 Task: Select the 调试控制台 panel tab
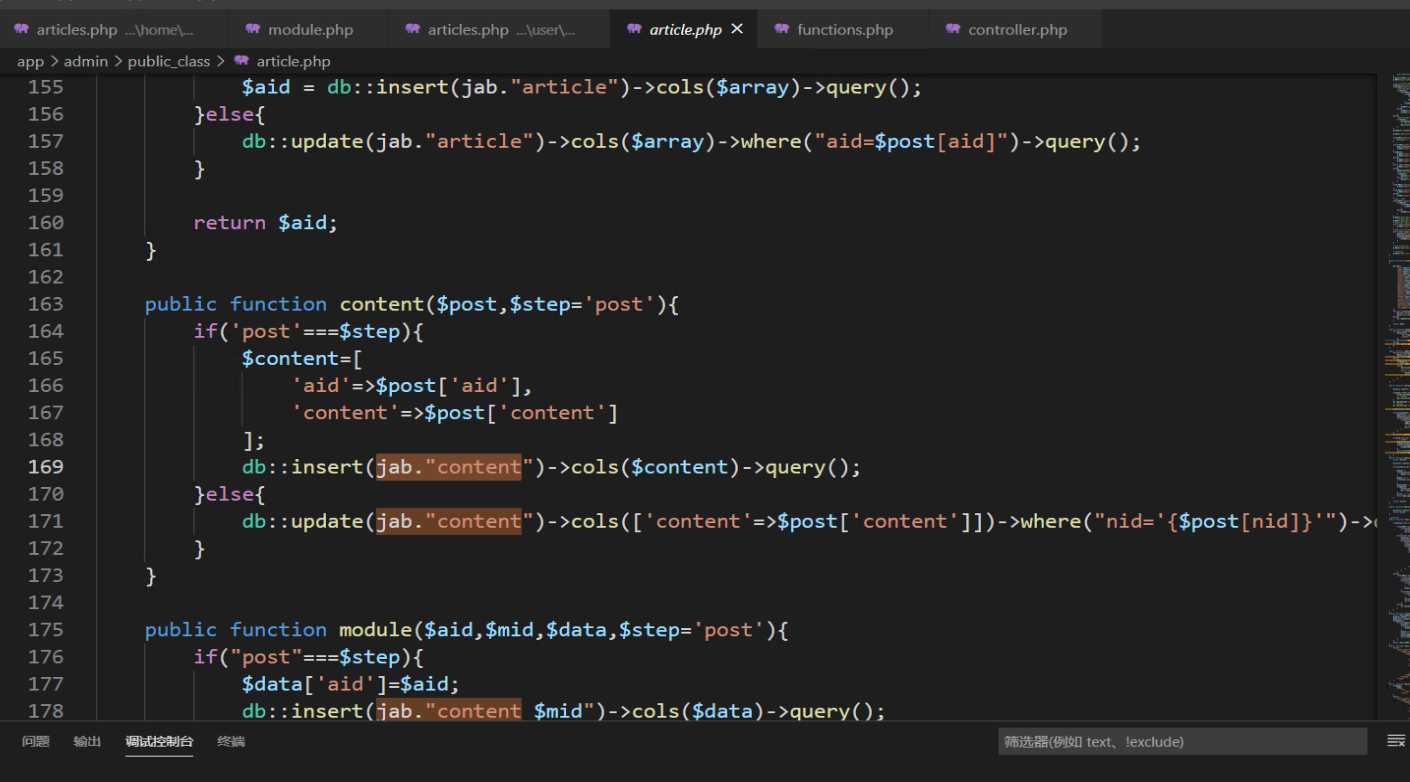pyautogui.click(x=159, y=741)
